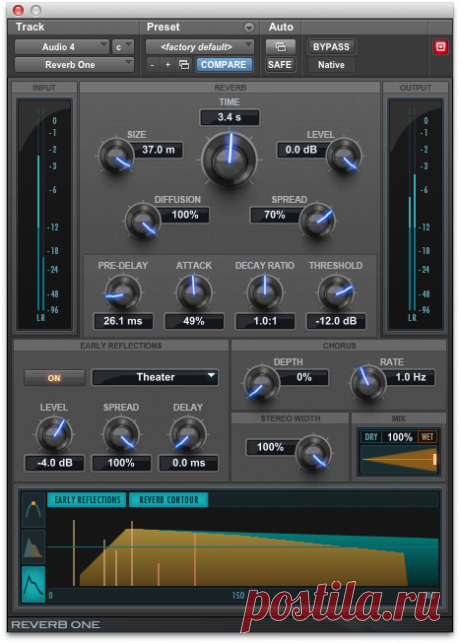Click the next preset plus button

168,65
